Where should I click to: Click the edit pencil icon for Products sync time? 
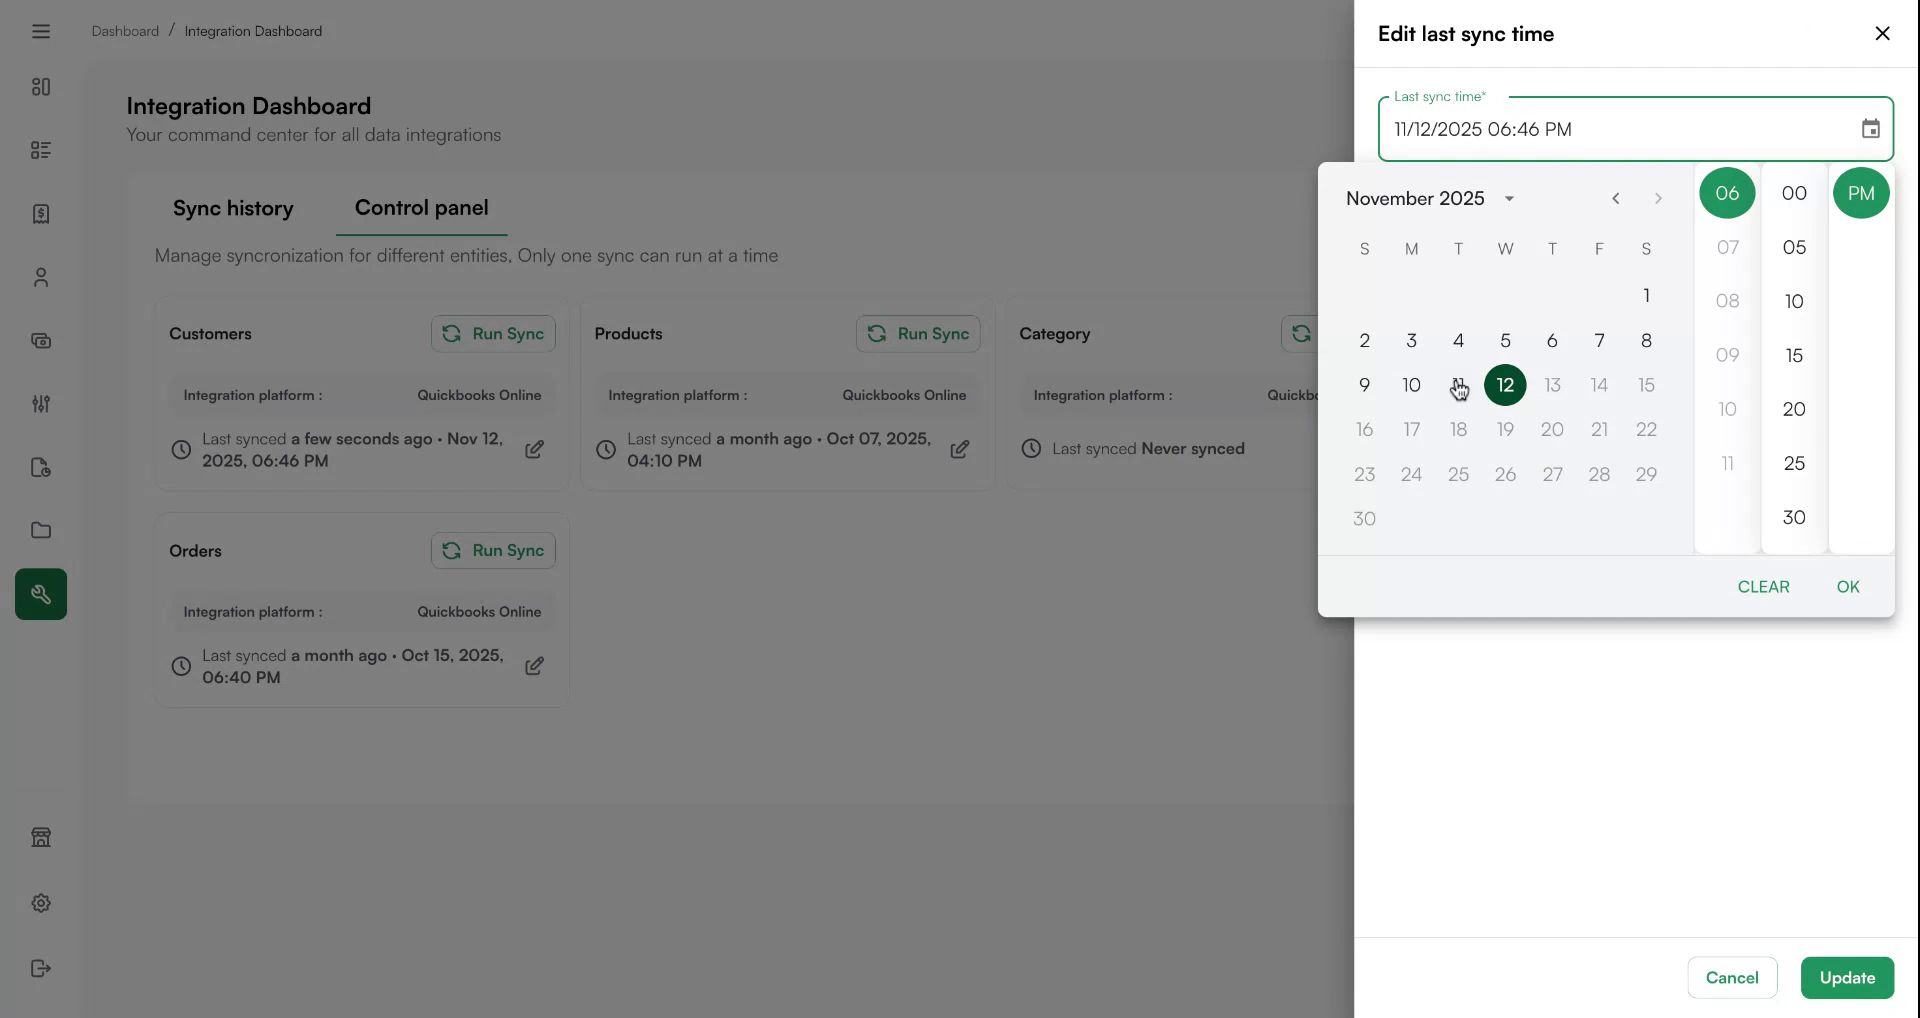(959, 449)
